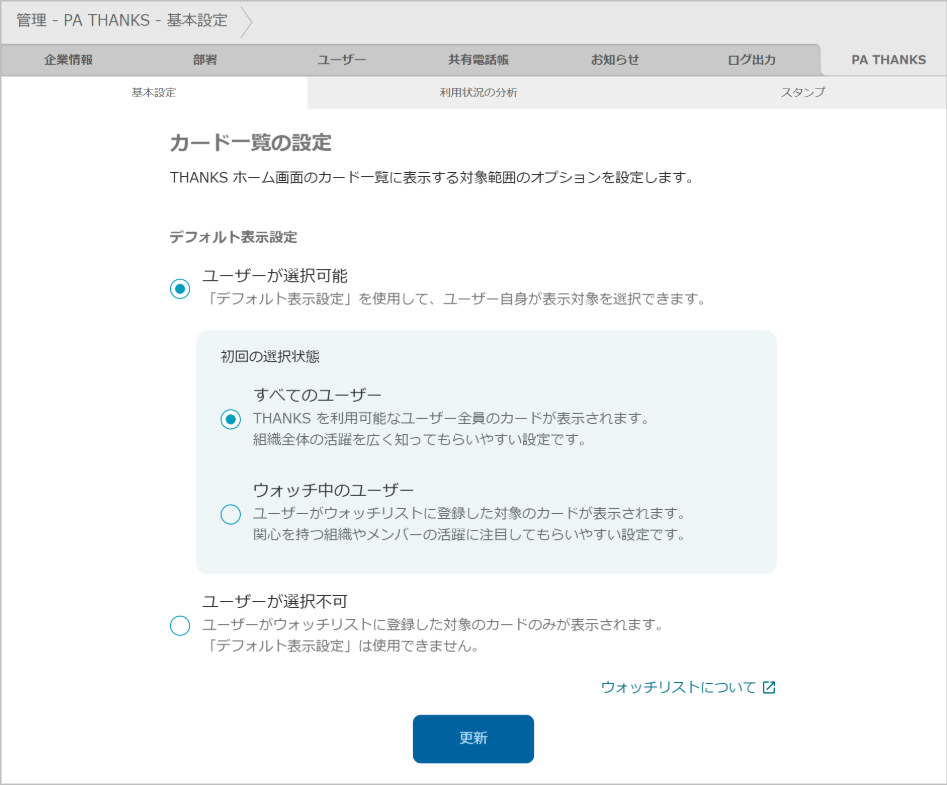This screenshot has width=947, height=785.
Task: Enable the ユーザーが選択不可 setting
Action: coord(178,625)
